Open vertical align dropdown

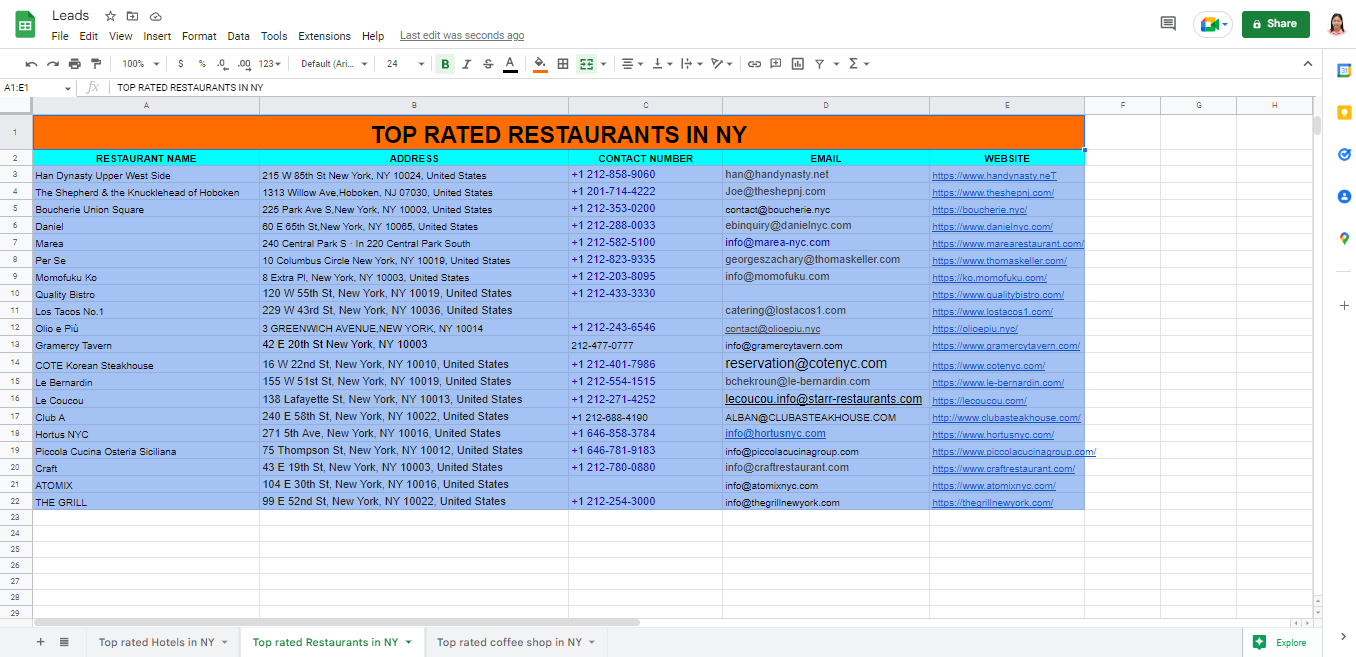(662, 64)
